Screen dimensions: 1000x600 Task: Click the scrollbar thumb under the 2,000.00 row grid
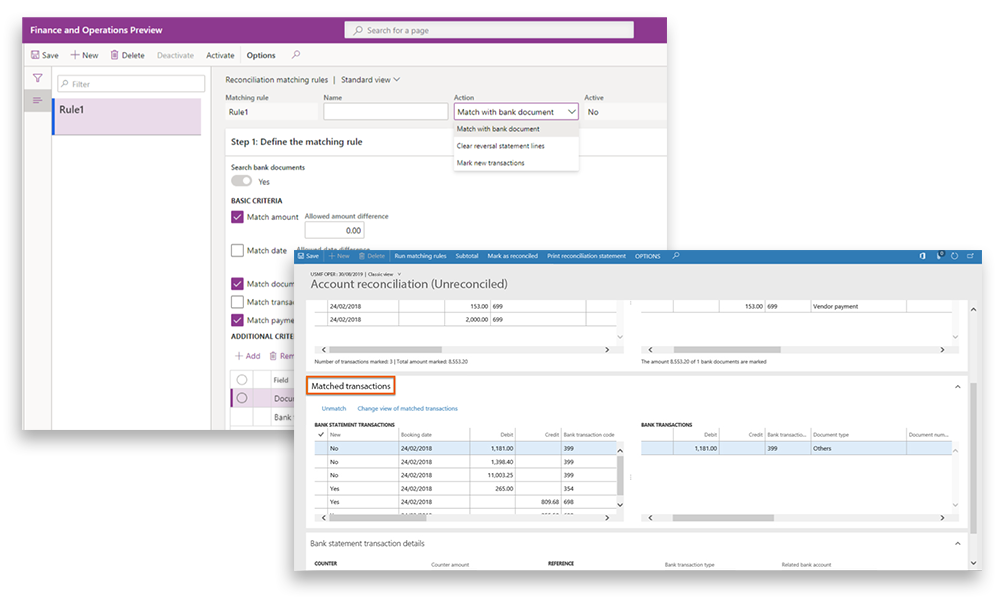(x=385, y=349)
